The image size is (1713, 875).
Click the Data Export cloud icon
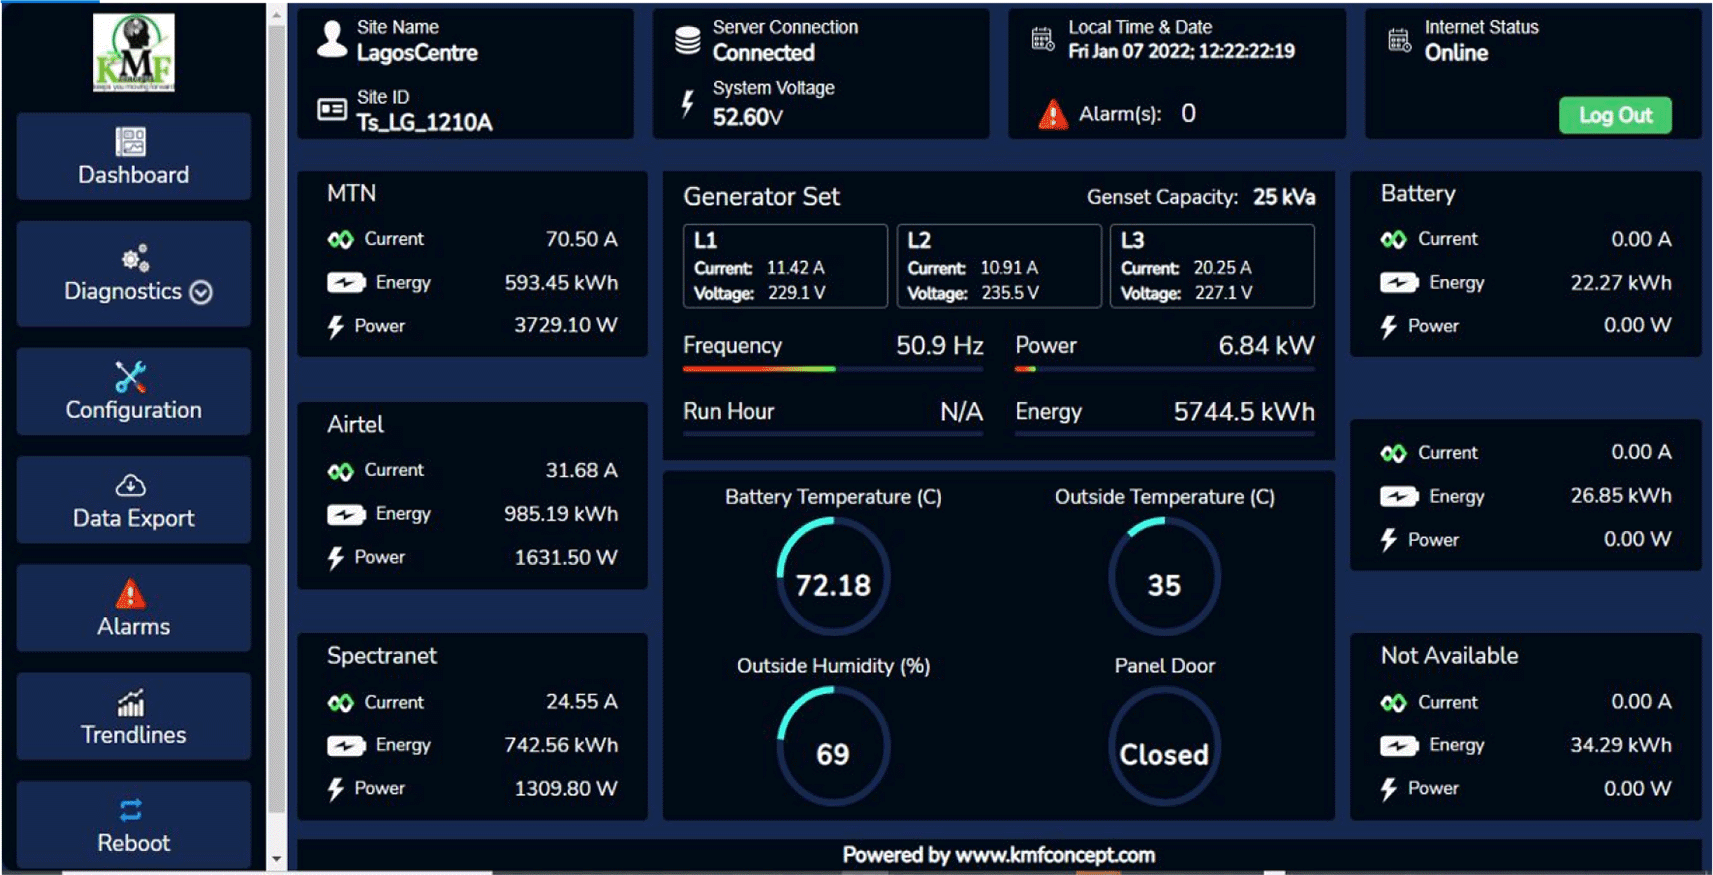click(x=131, y=485)
